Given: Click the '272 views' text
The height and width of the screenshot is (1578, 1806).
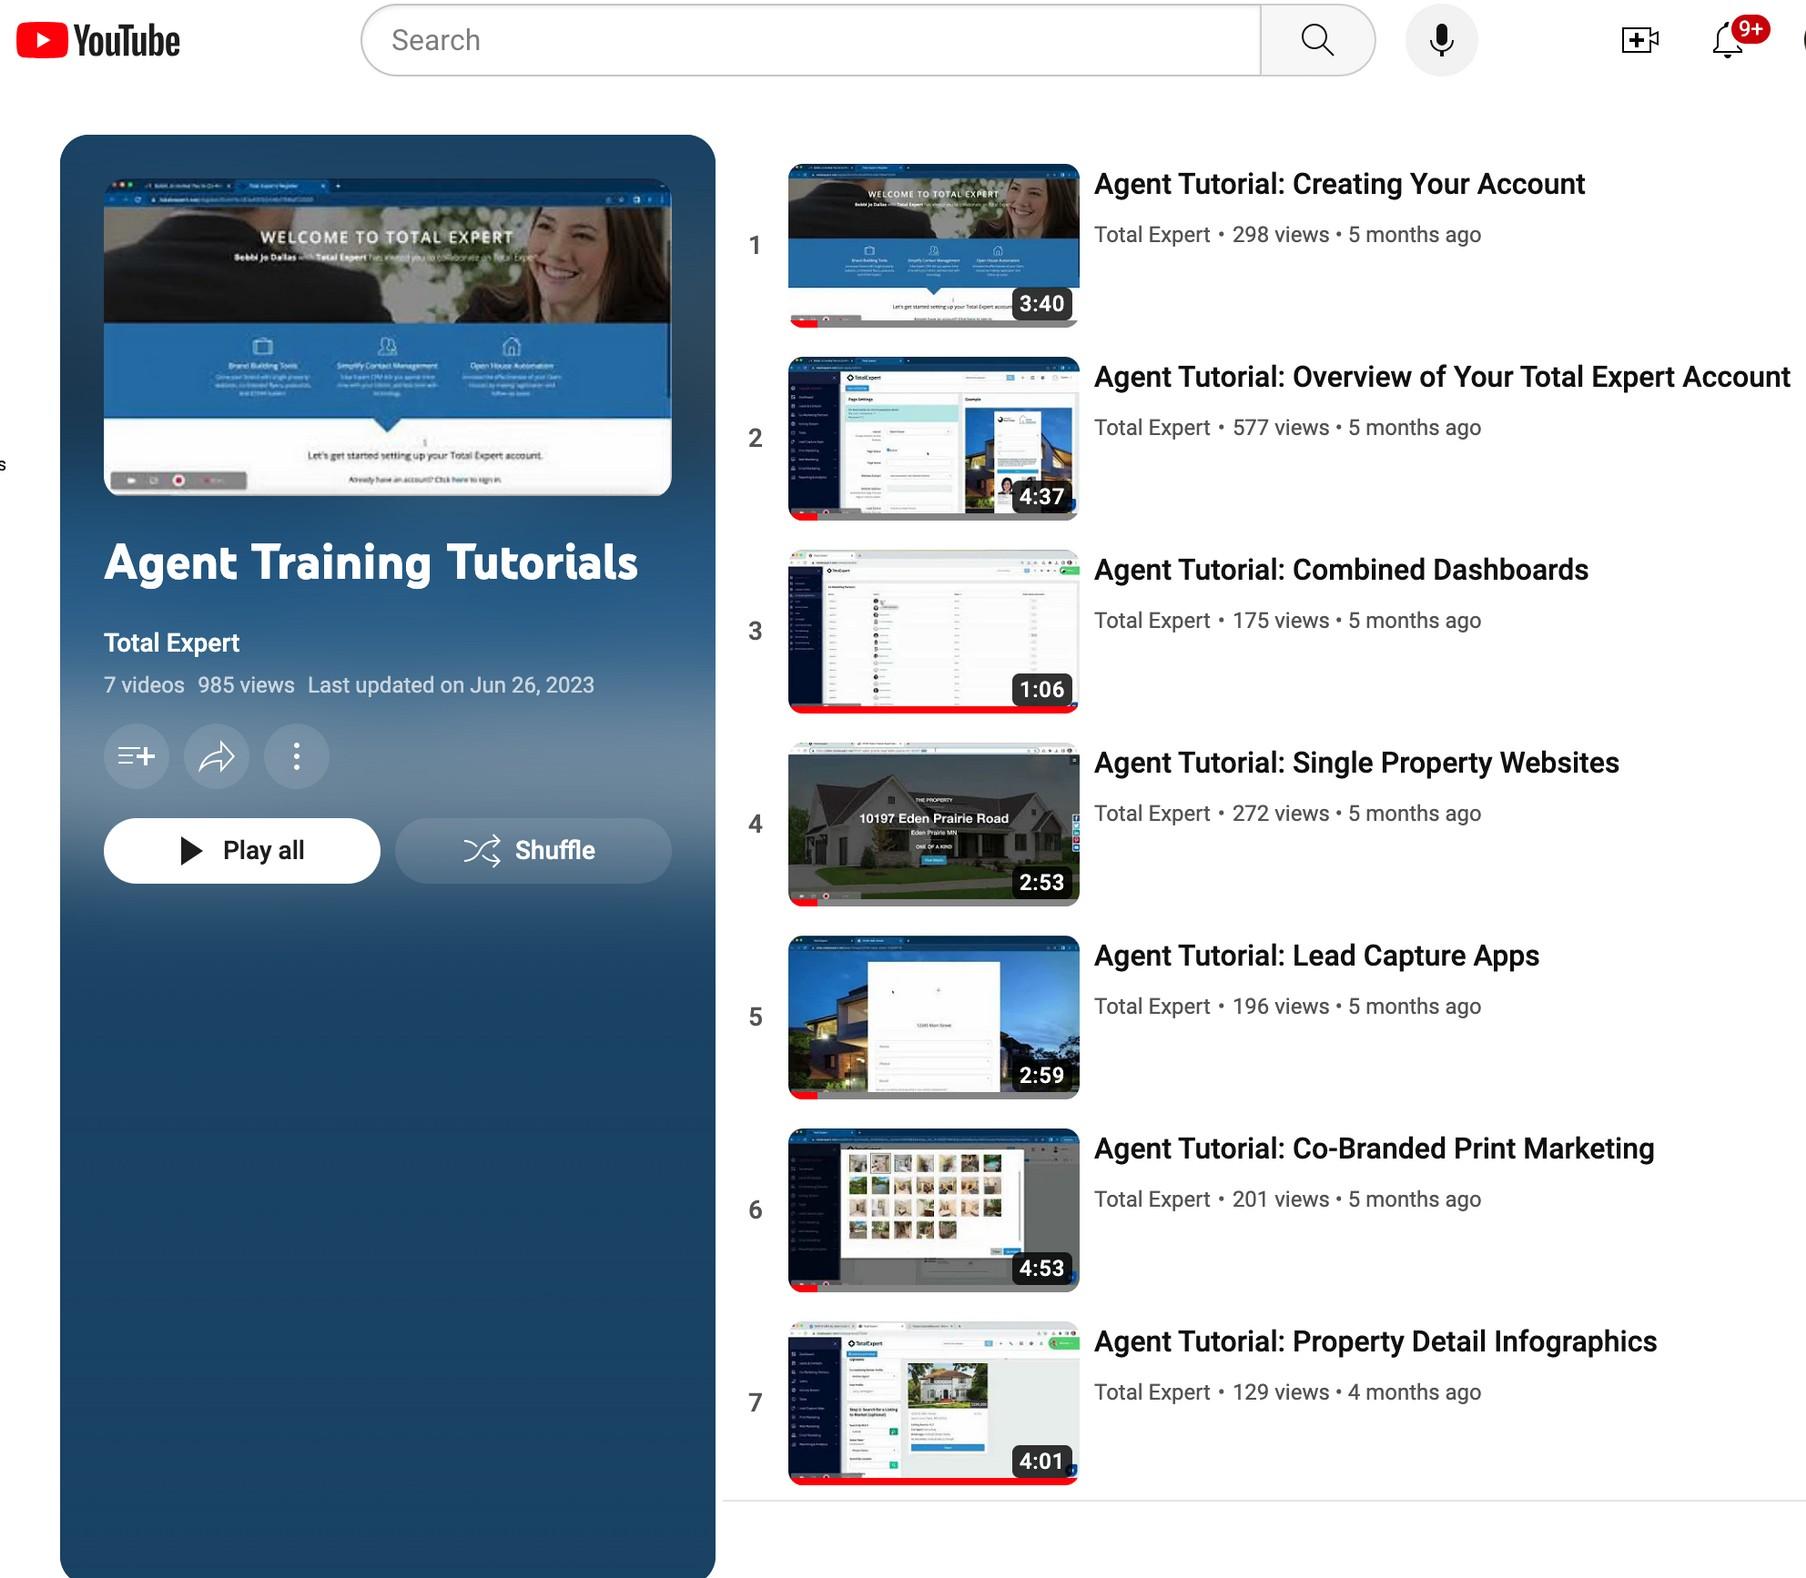Looking at the screenshot, I should click(1281, 814).
